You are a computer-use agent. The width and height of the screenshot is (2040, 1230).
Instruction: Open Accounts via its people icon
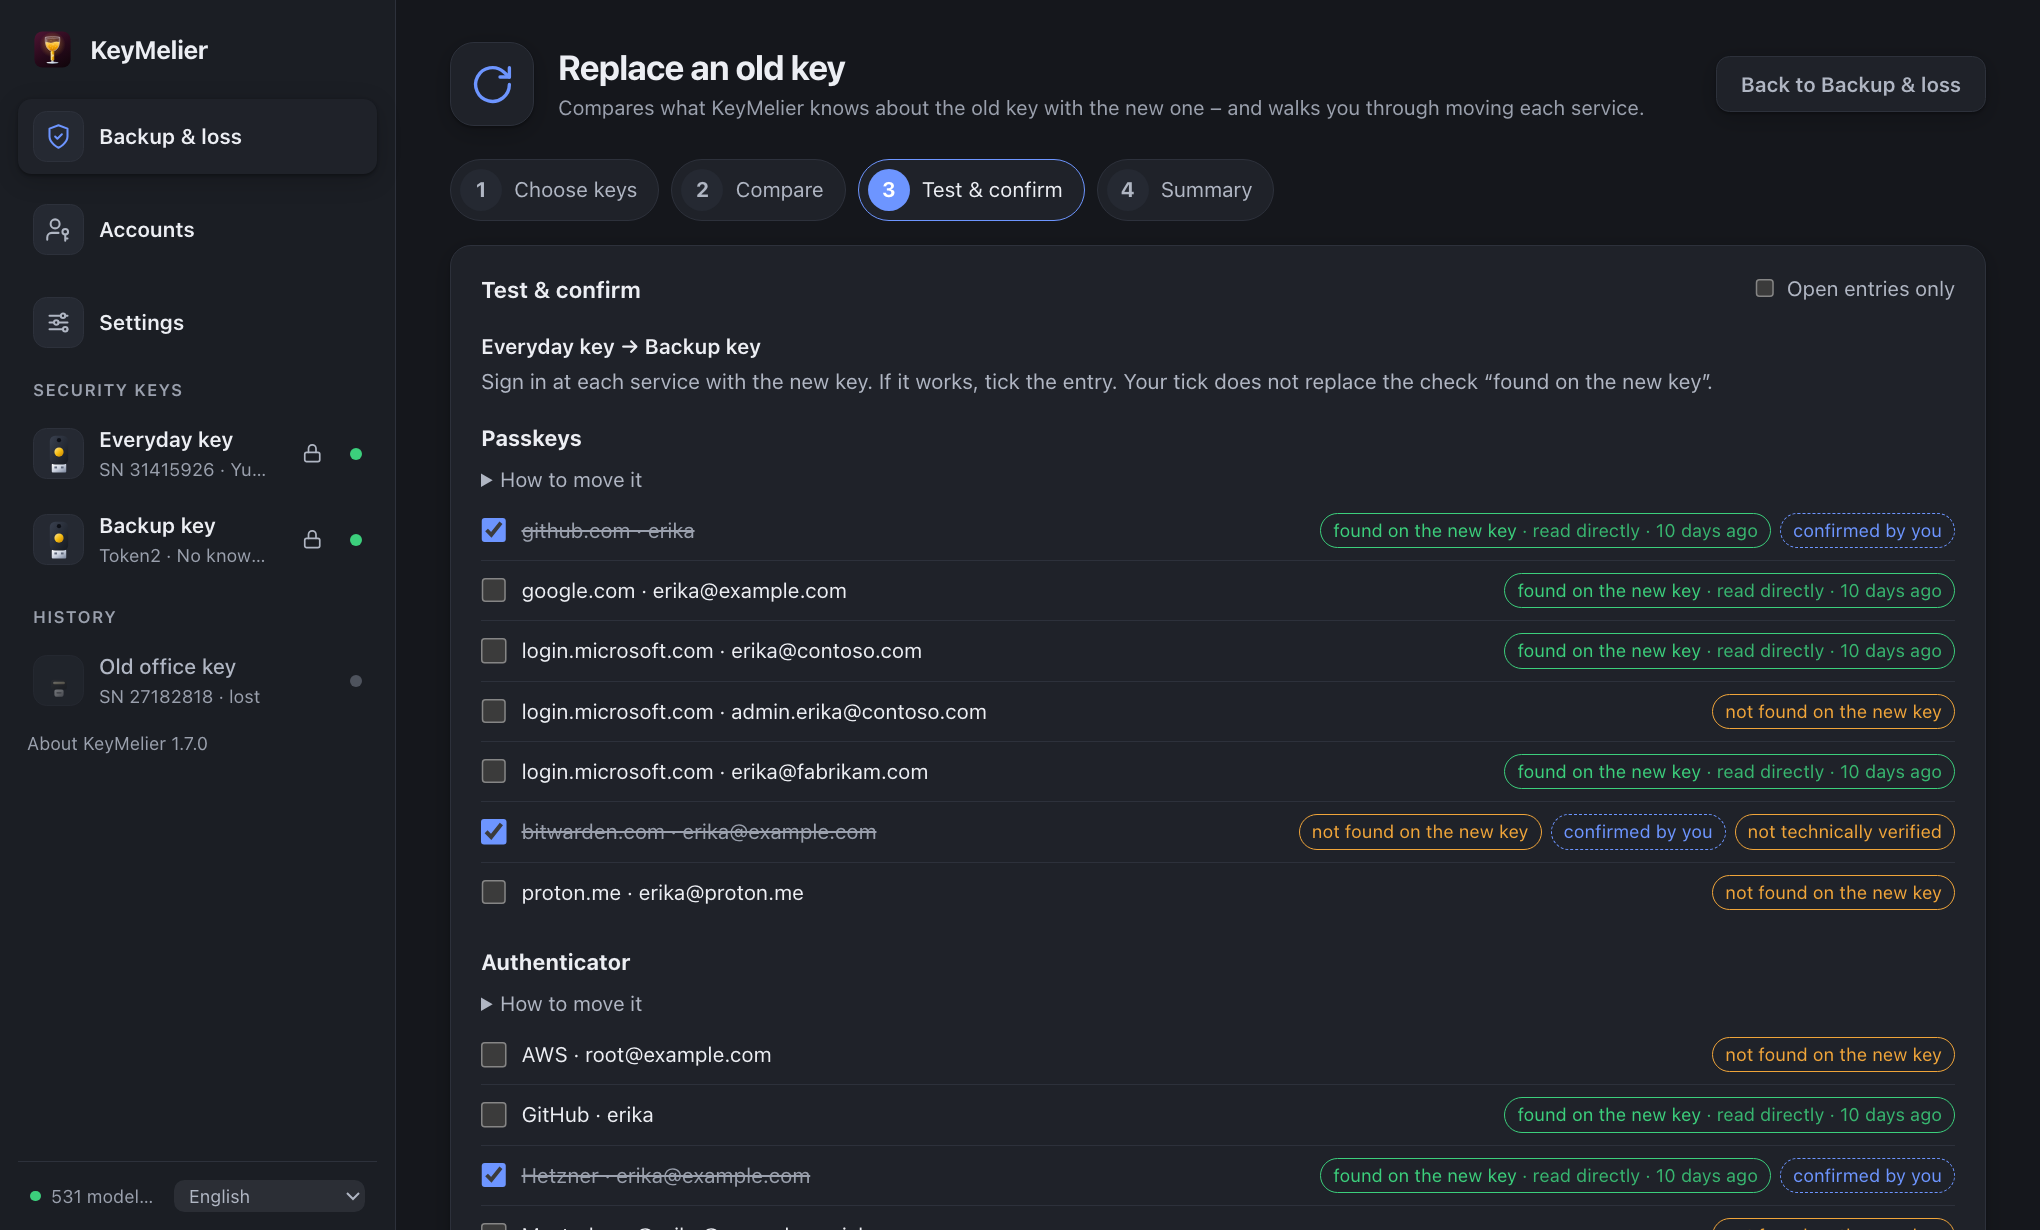pos(59,230)
